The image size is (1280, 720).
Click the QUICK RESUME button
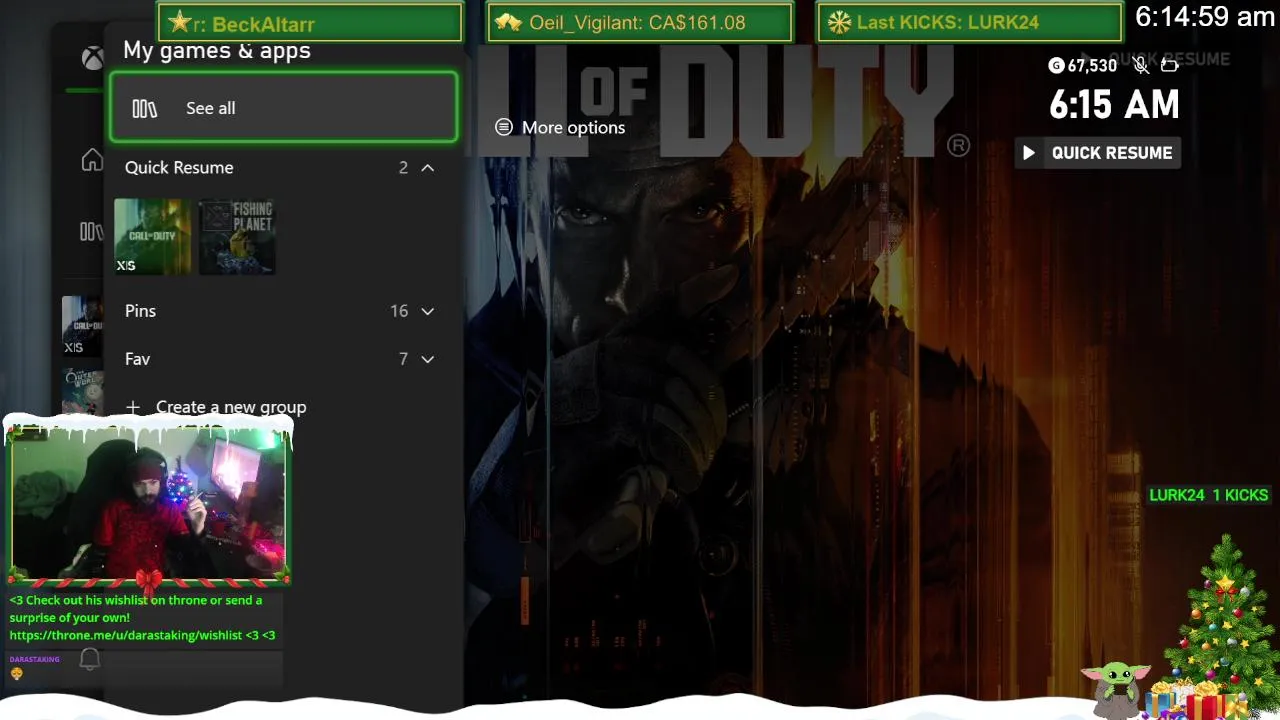click(1098, 153)
